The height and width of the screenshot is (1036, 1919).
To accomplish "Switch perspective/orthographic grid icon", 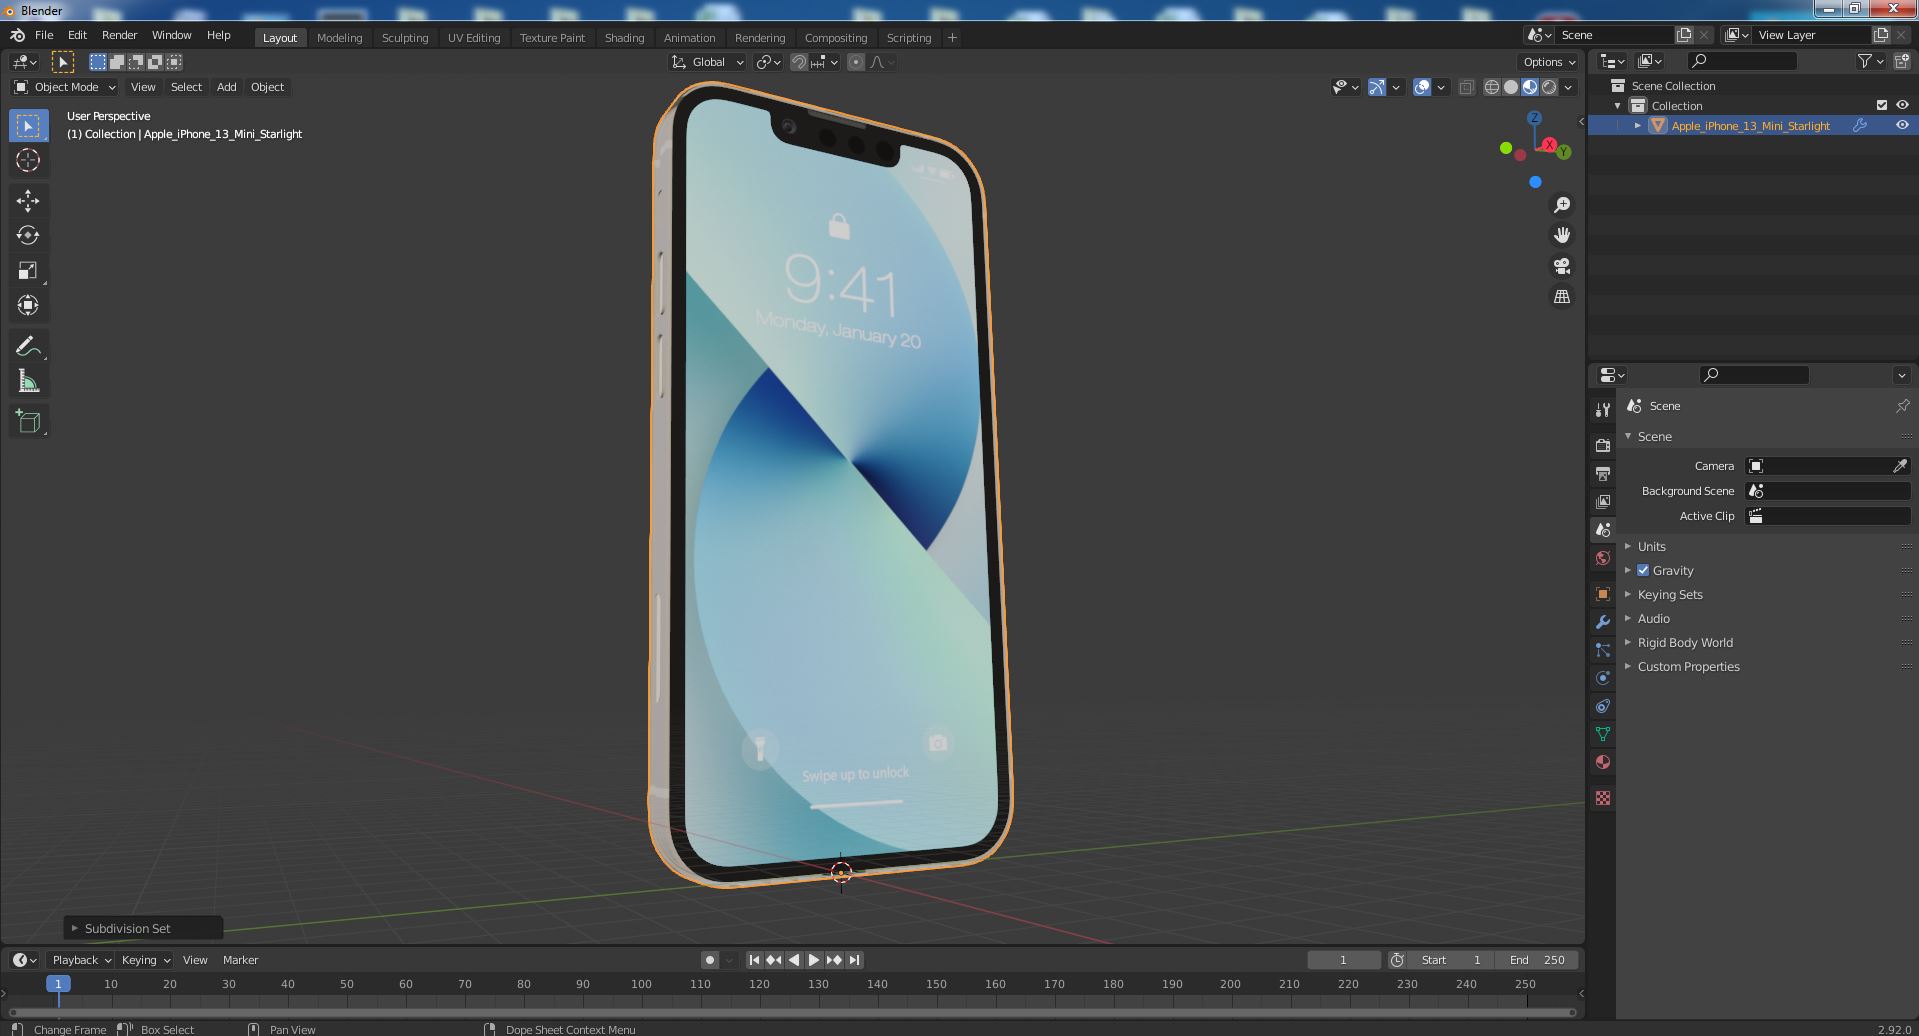I will coord(1561,297).
